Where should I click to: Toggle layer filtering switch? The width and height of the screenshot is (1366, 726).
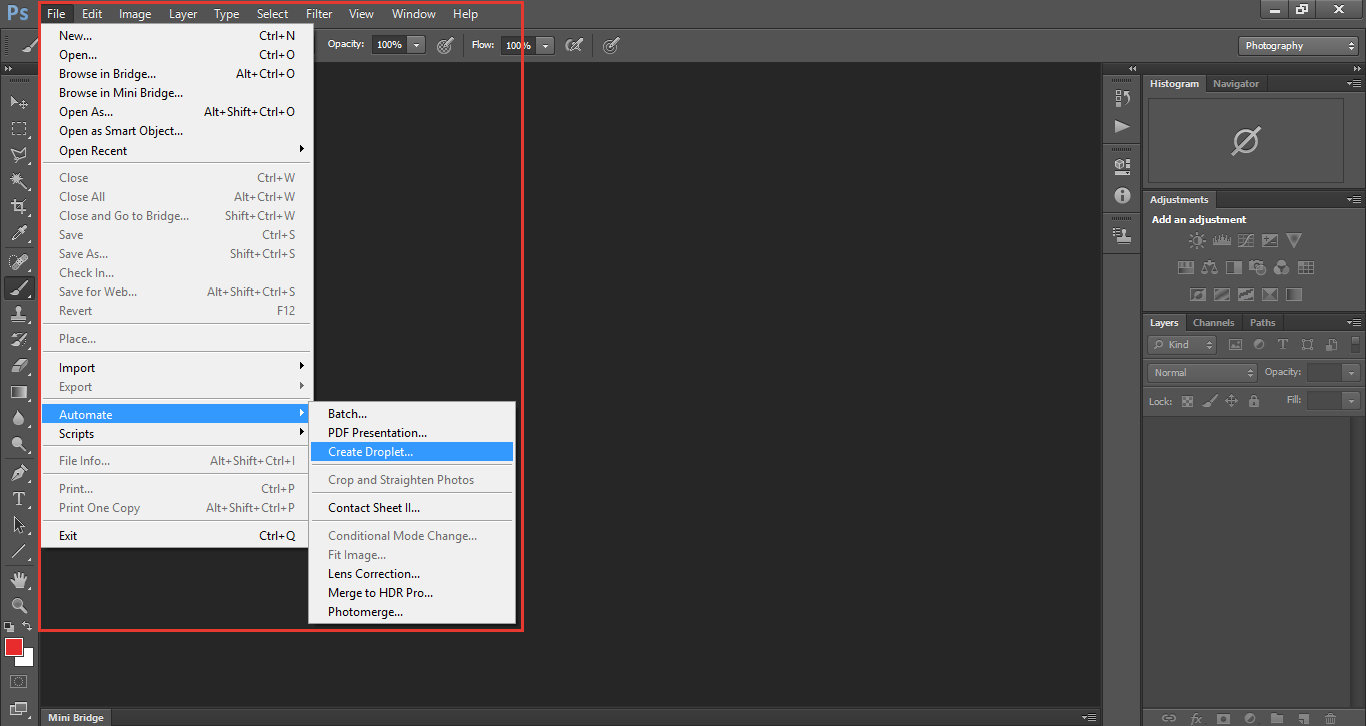point(1355,344)
